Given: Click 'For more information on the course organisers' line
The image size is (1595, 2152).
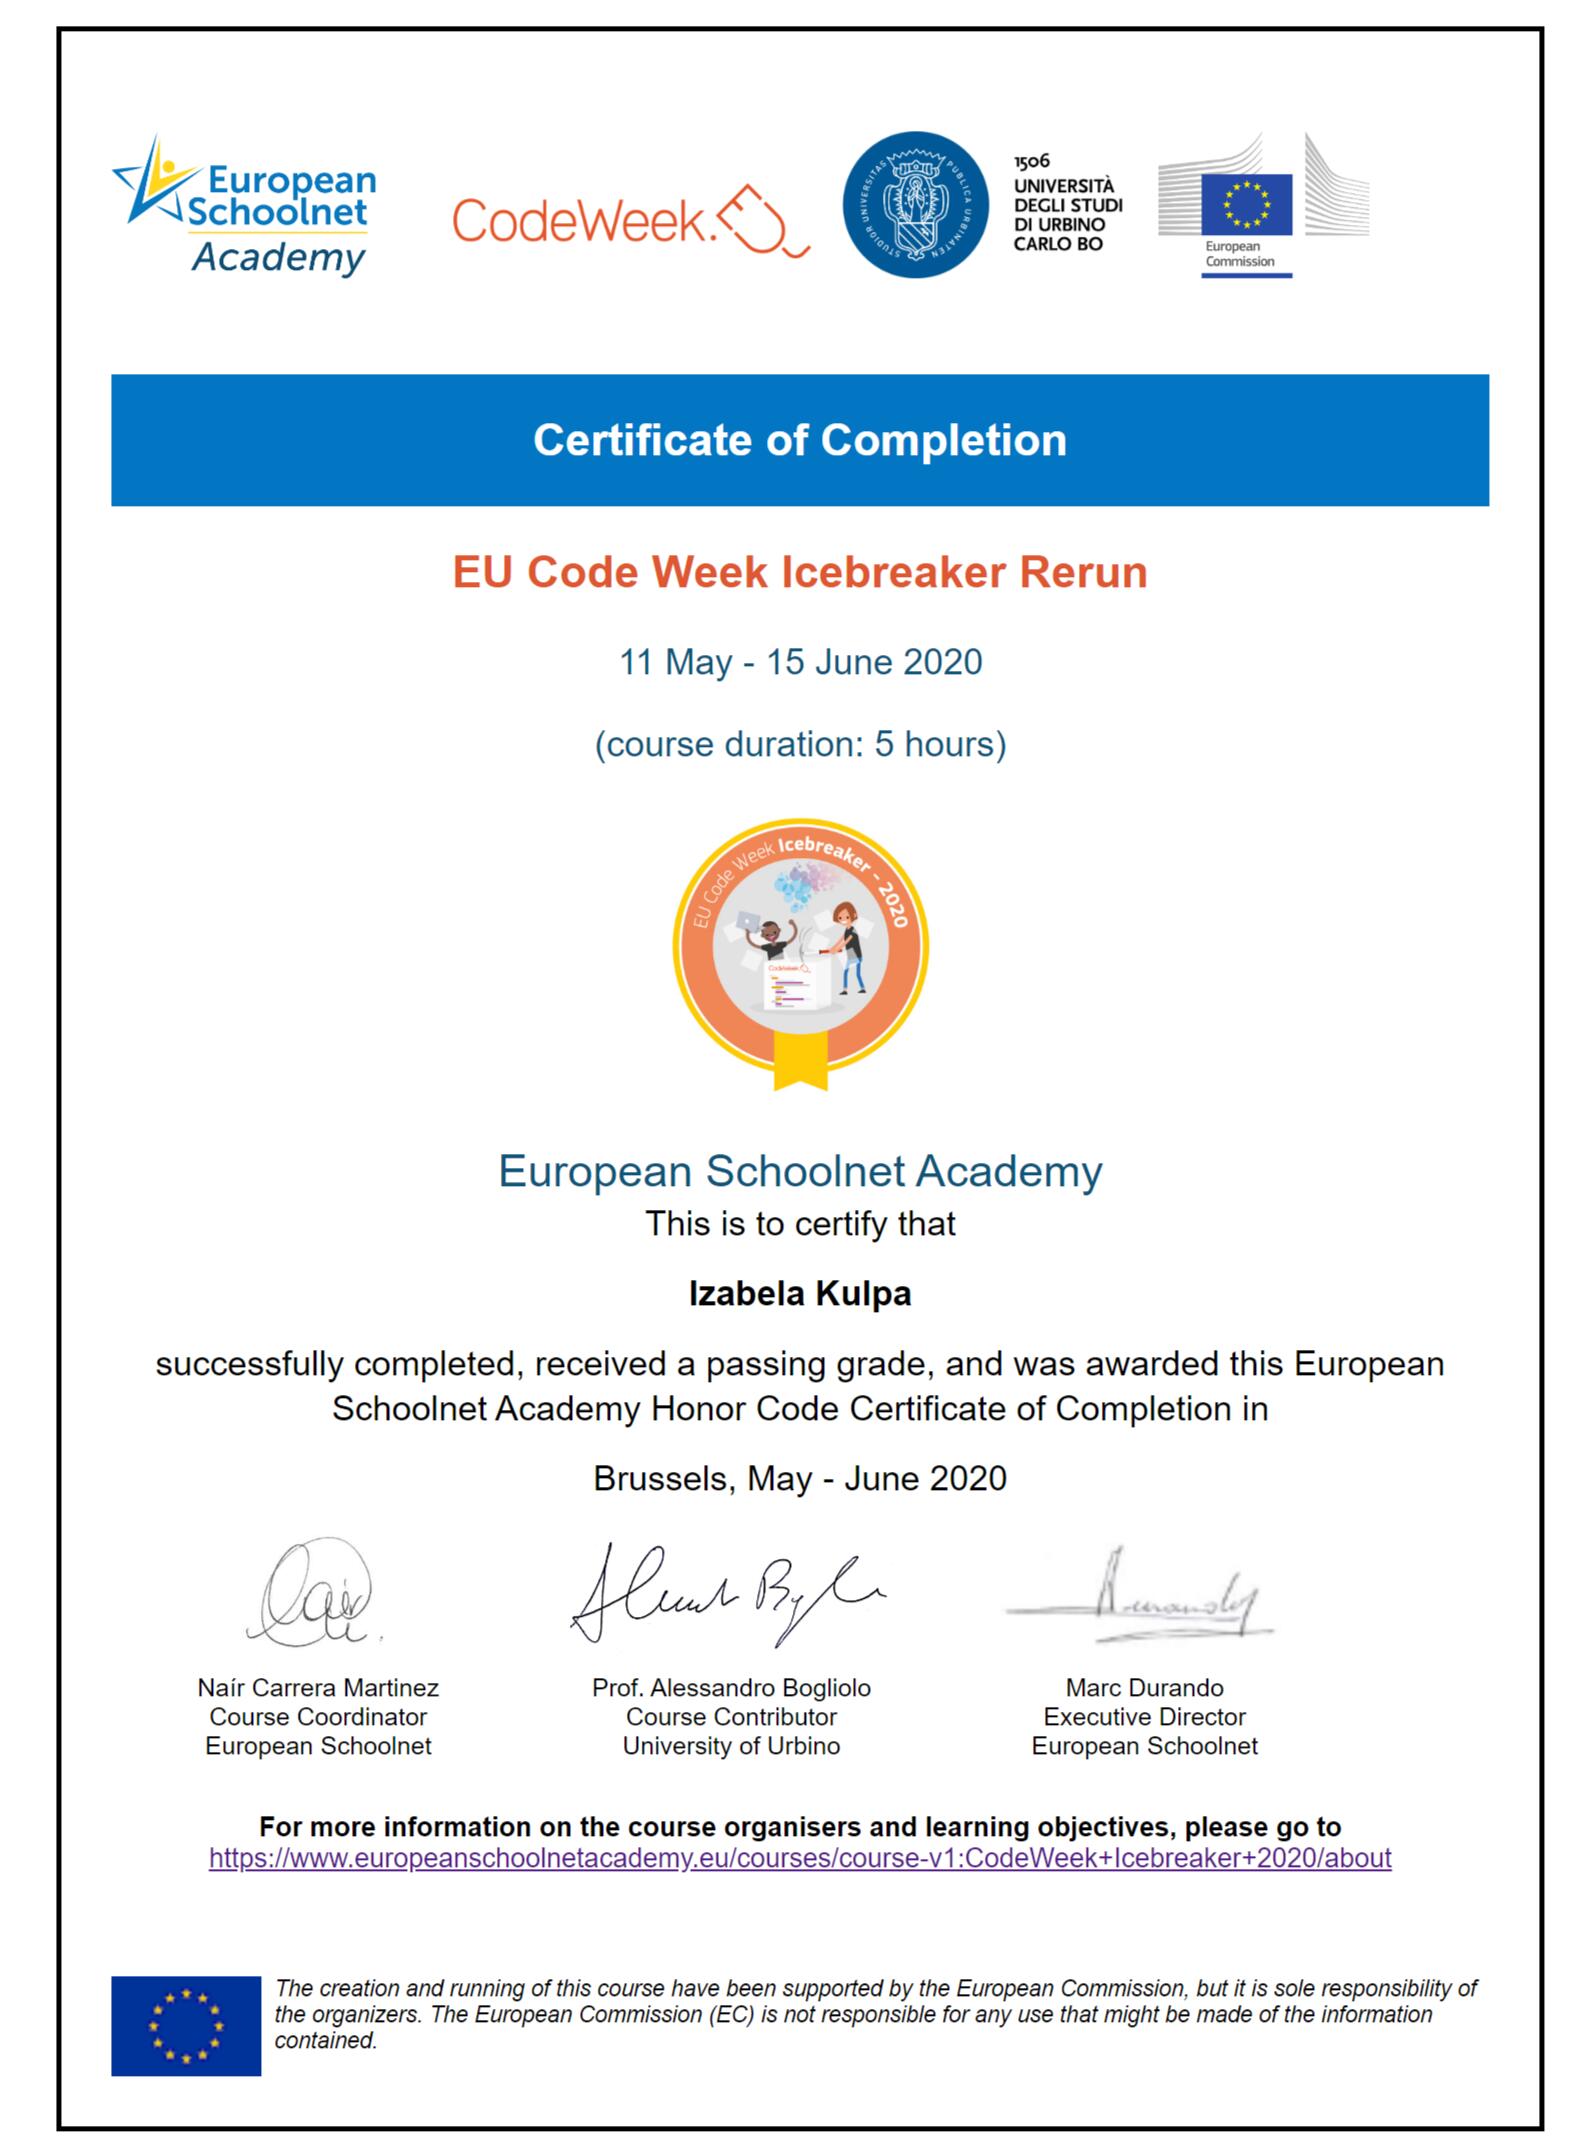Looking at the screenshot, I should [x=800, y=1827].
